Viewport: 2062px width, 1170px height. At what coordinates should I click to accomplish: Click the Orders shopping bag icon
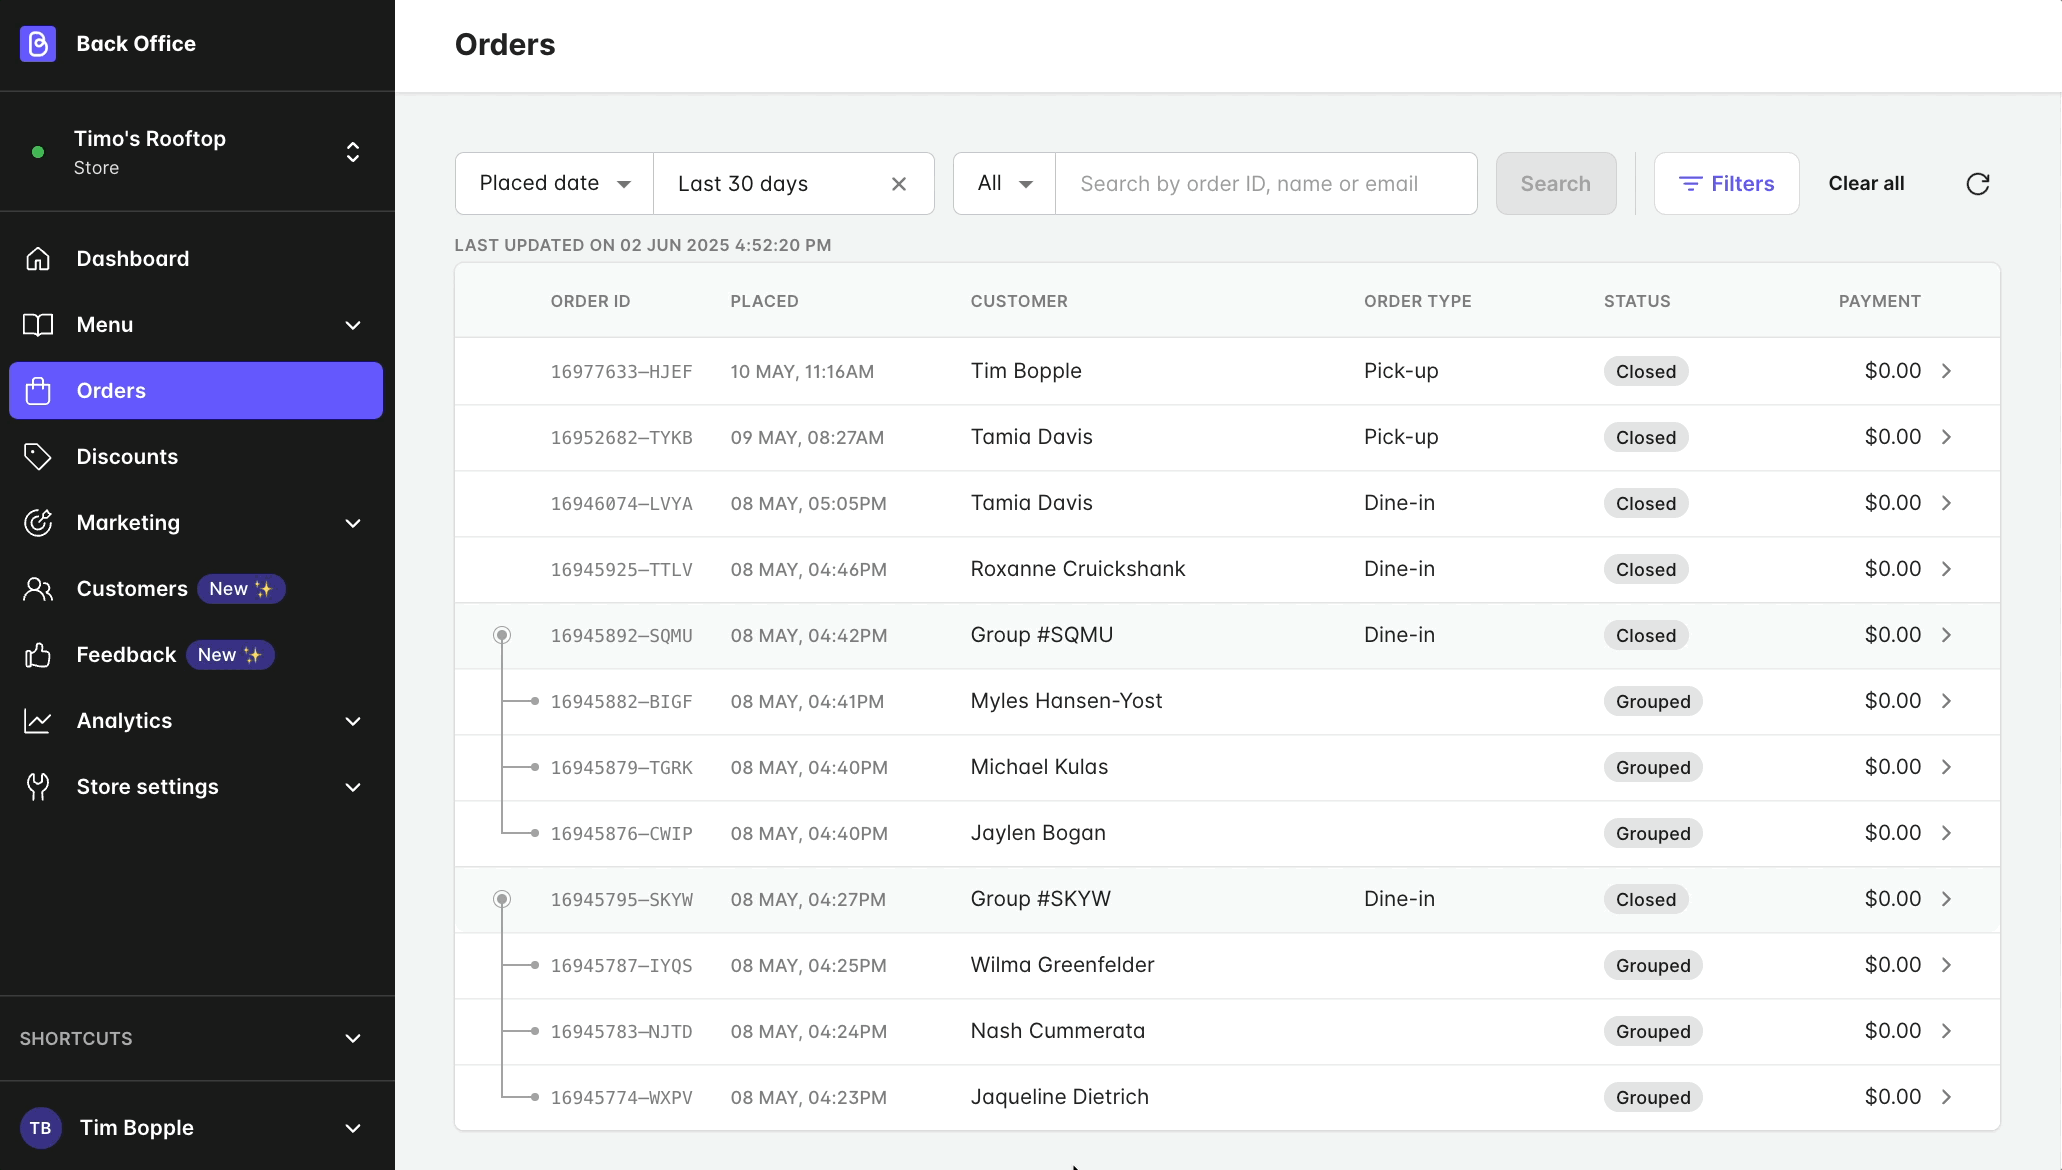click(x=38, y=391)
